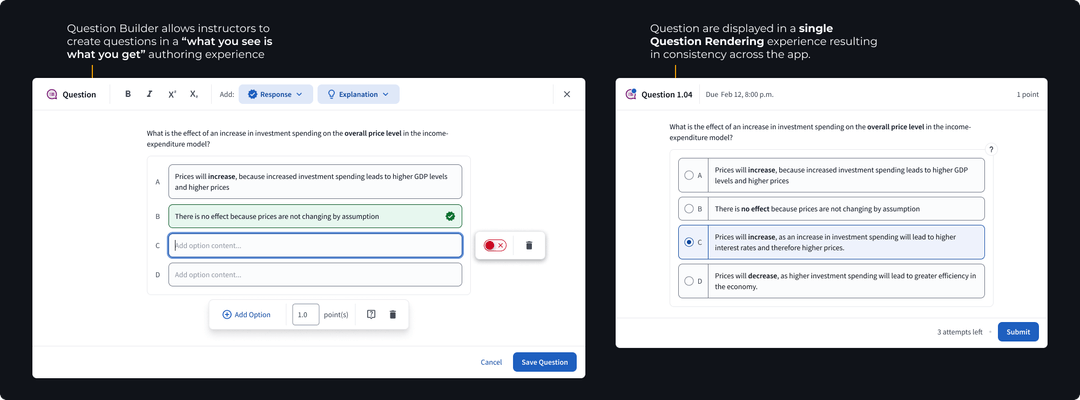This screenshot has height=400, width=1080.
Task: Apply subscript formatting in builder toolbar
Action: pos(194,94)
